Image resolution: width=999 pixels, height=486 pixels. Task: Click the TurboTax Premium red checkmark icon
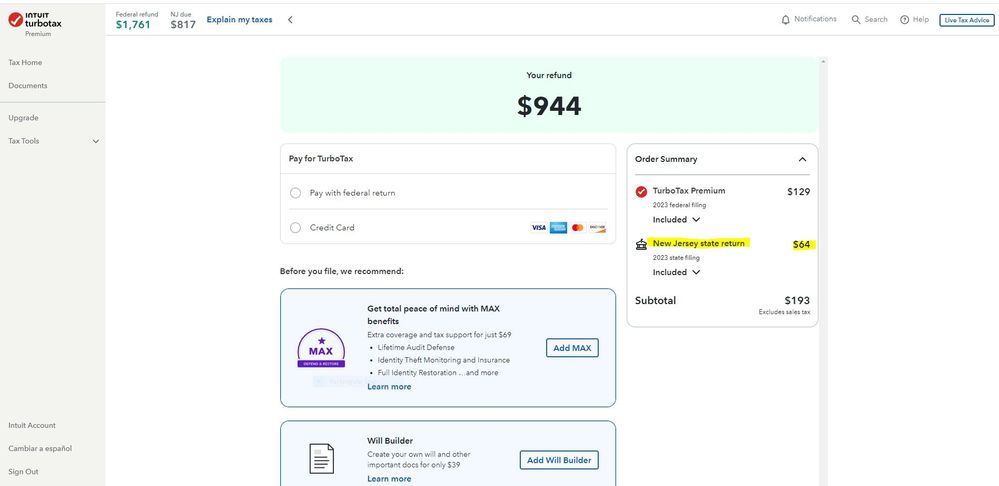click(641, 191)
